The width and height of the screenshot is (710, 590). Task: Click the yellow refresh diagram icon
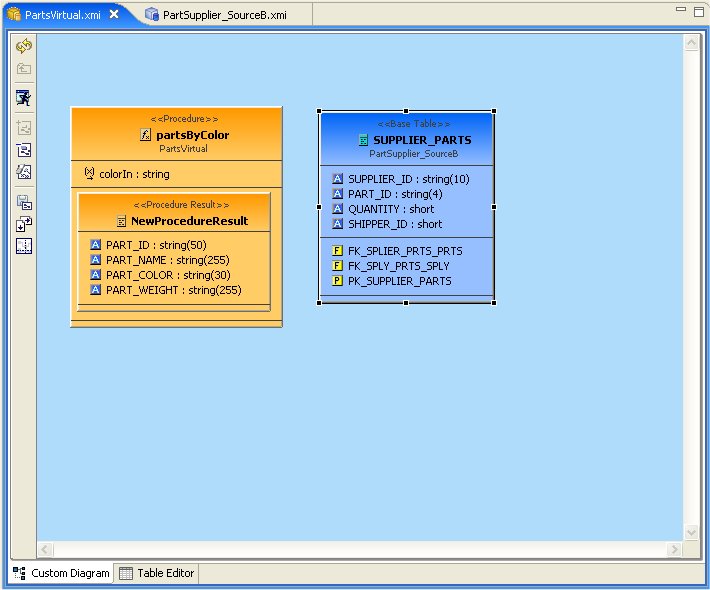(x=24, y=46)
